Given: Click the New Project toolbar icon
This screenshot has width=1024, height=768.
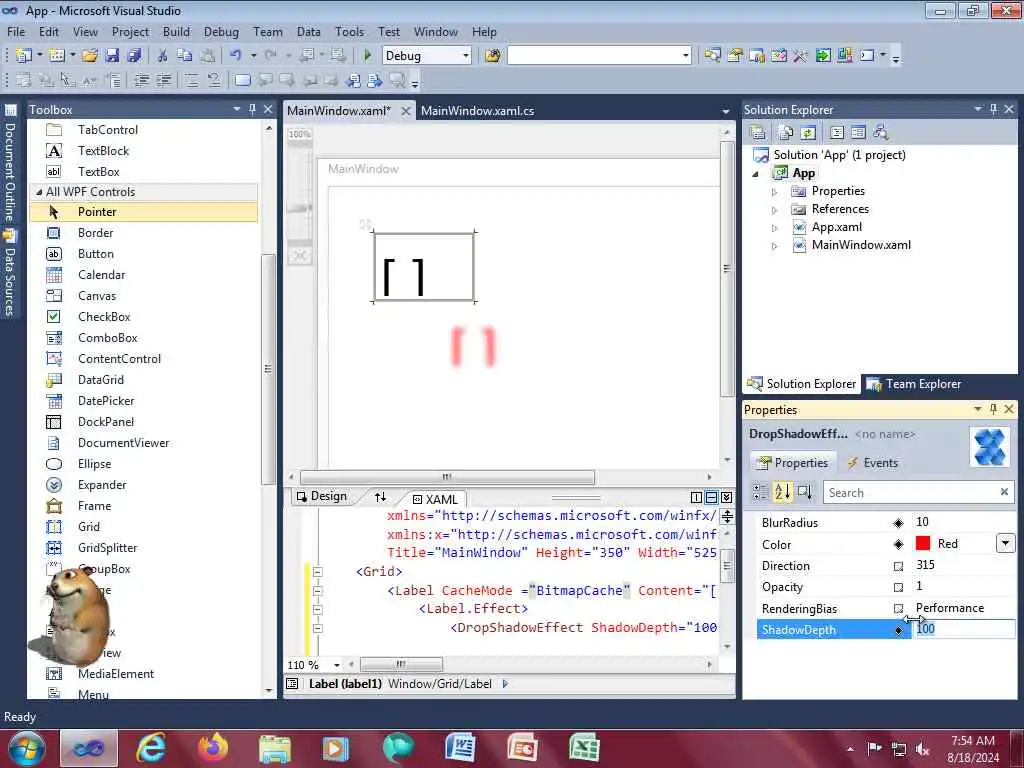Looking at the screenshot, I should (24, 56).
